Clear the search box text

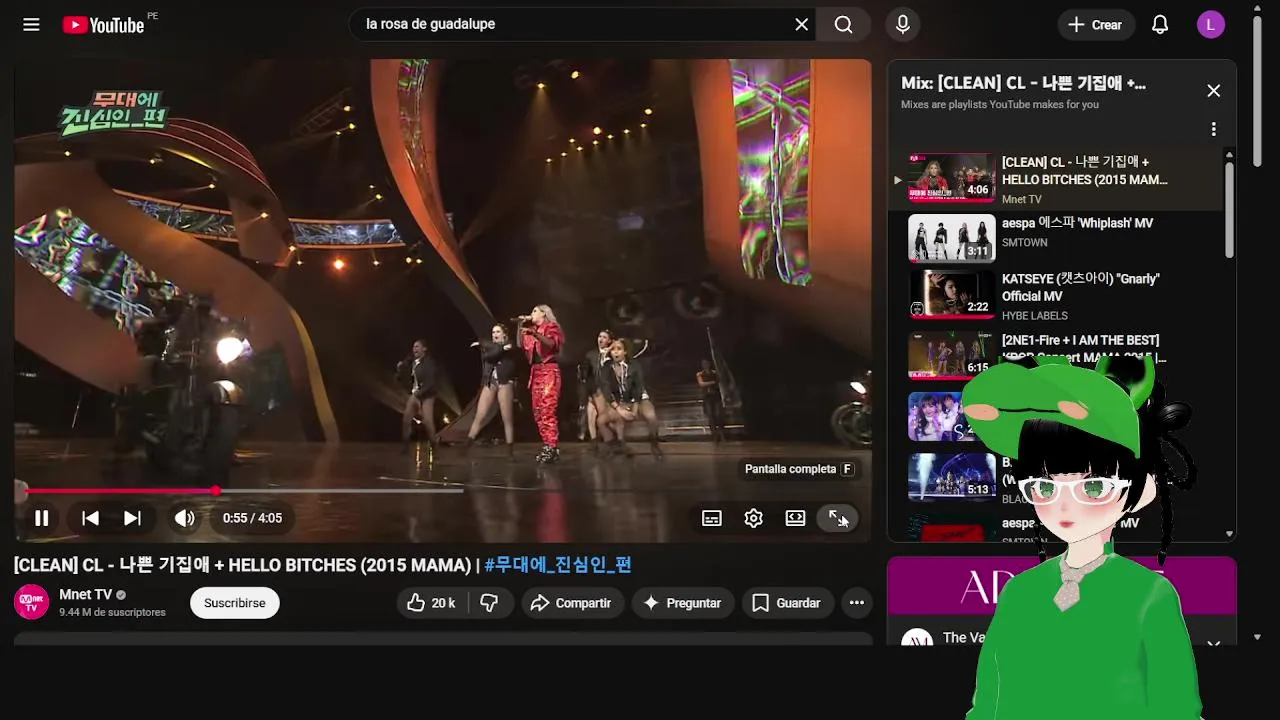(801, 25)
